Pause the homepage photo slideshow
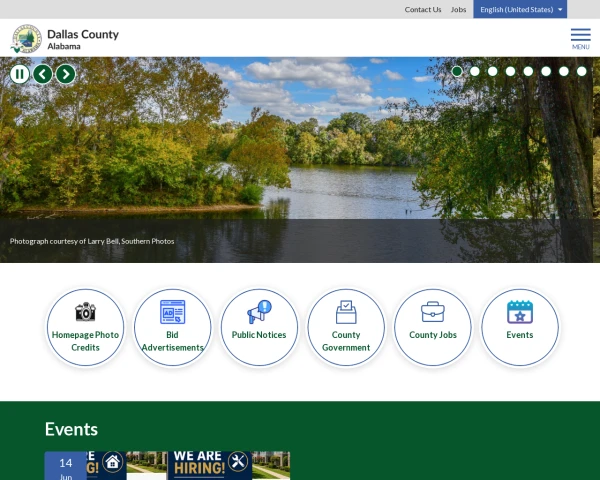 [x=20, y=74]
